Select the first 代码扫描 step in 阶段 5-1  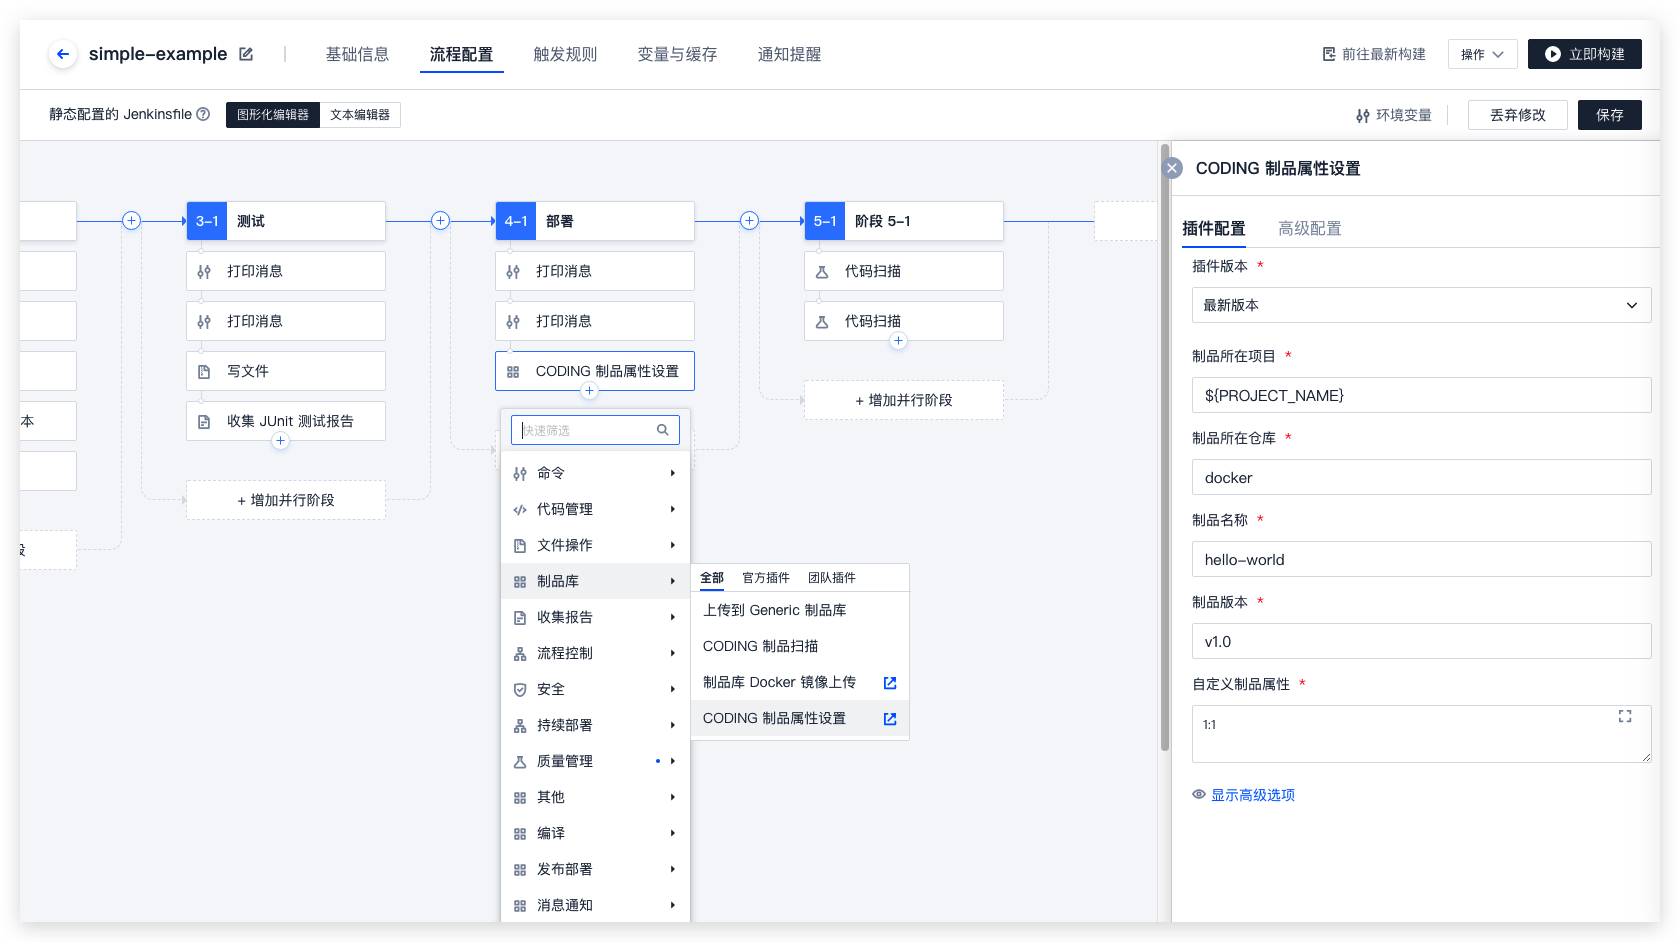[904, 271]
